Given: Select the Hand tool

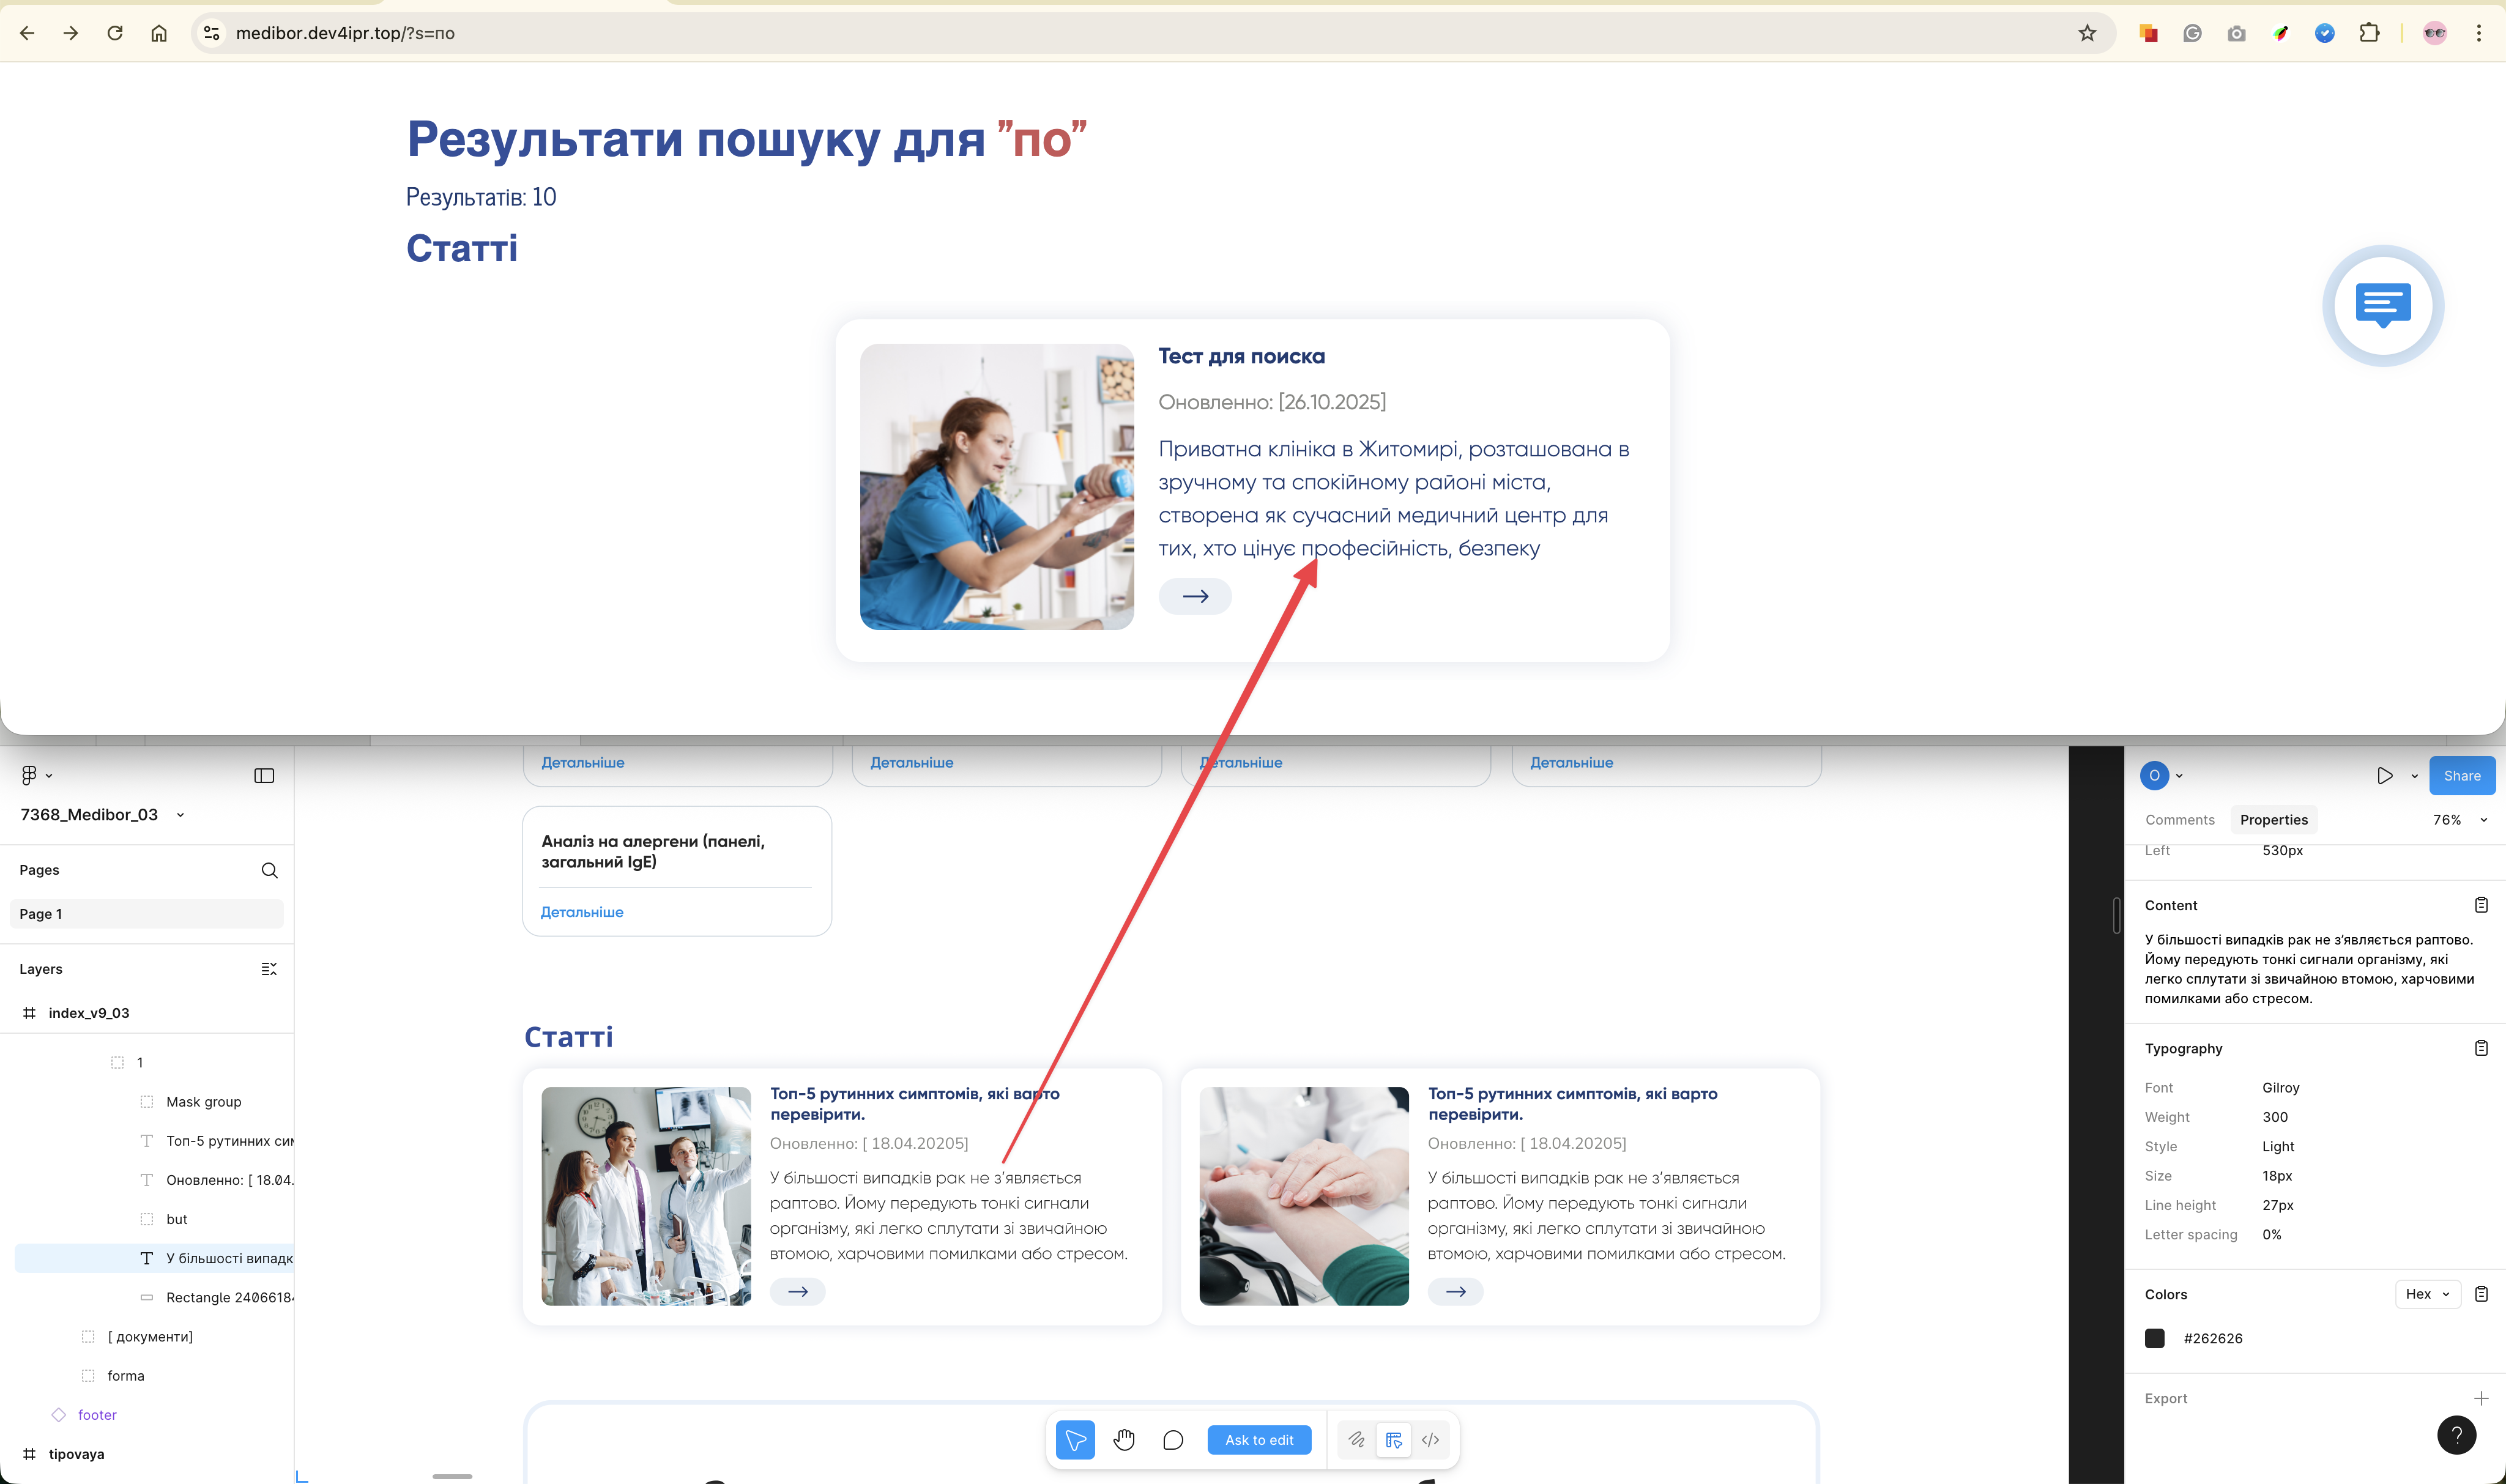Looking at the screenshot, I should click(x=1124, y=1440).
